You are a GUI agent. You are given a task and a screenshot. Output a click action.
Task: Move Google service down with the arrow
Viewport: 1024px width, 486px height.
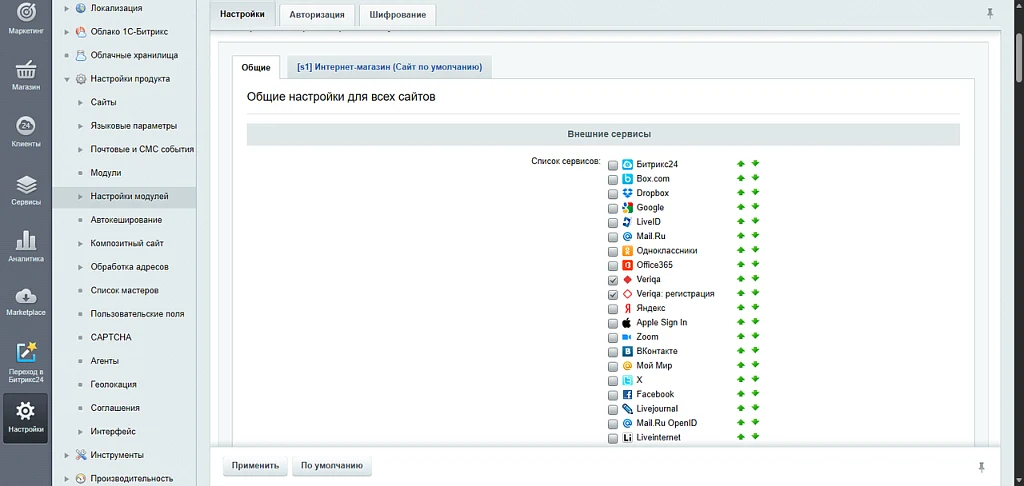pos(755,207)
